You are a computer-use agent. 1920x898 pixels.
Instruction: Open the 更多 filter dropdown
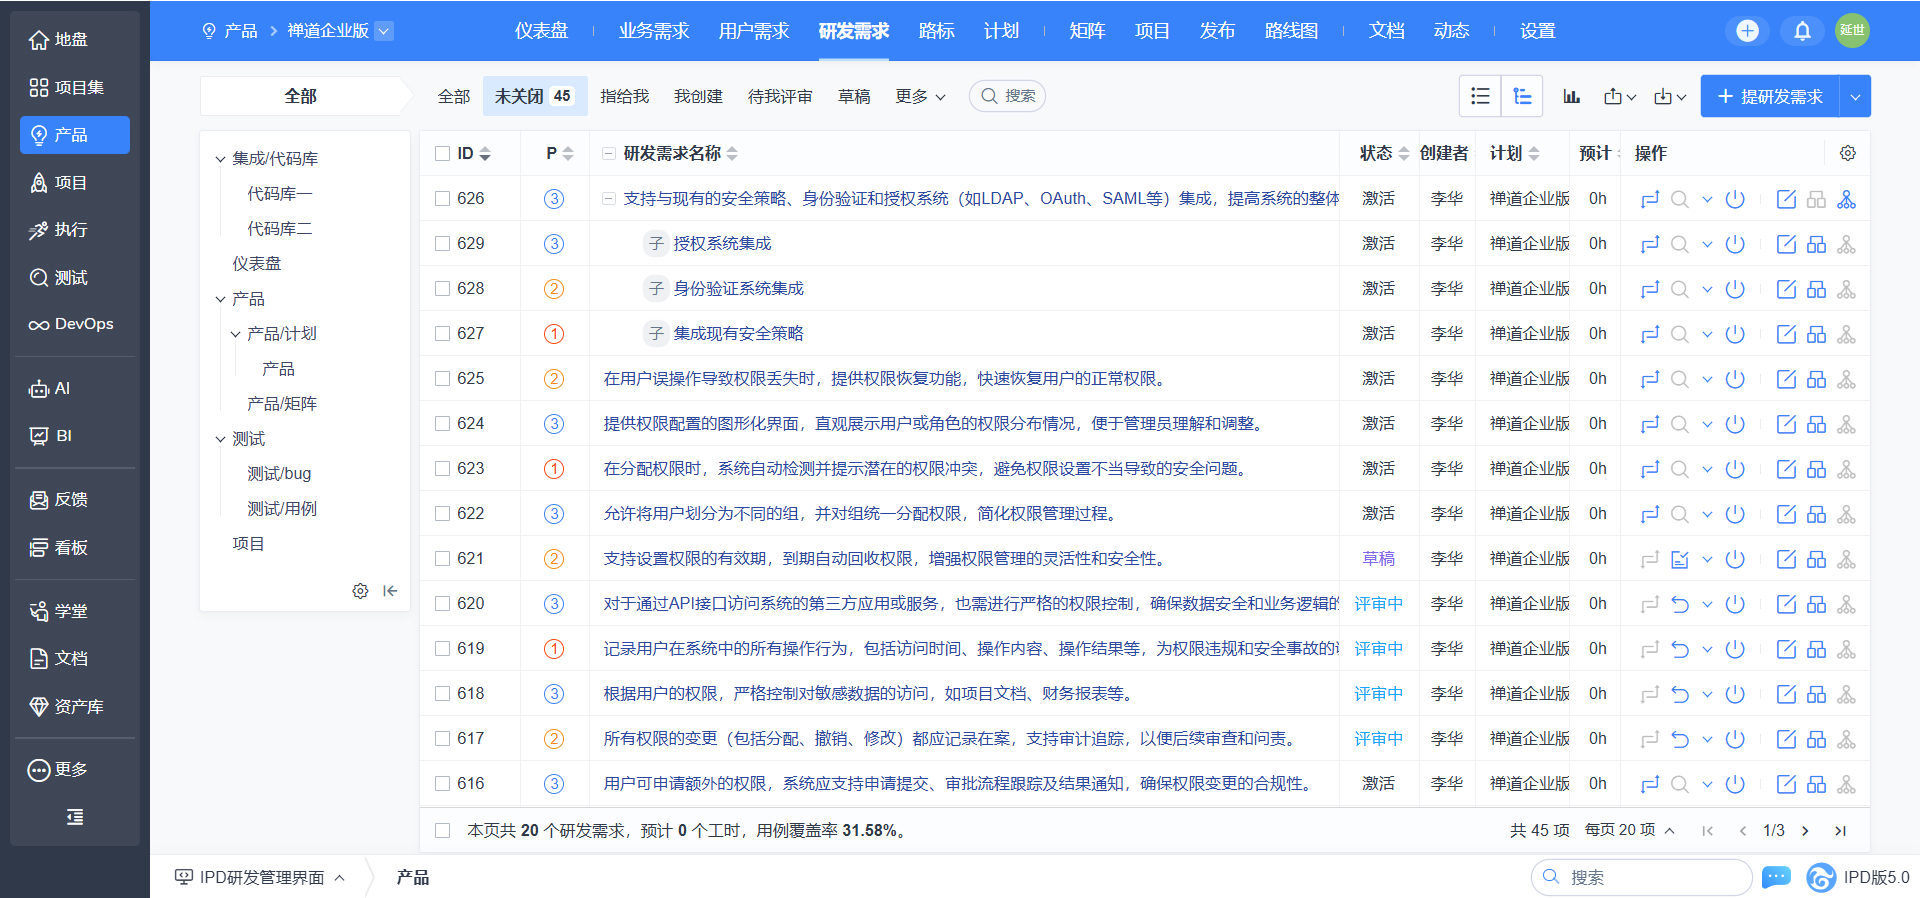[920, 97]
